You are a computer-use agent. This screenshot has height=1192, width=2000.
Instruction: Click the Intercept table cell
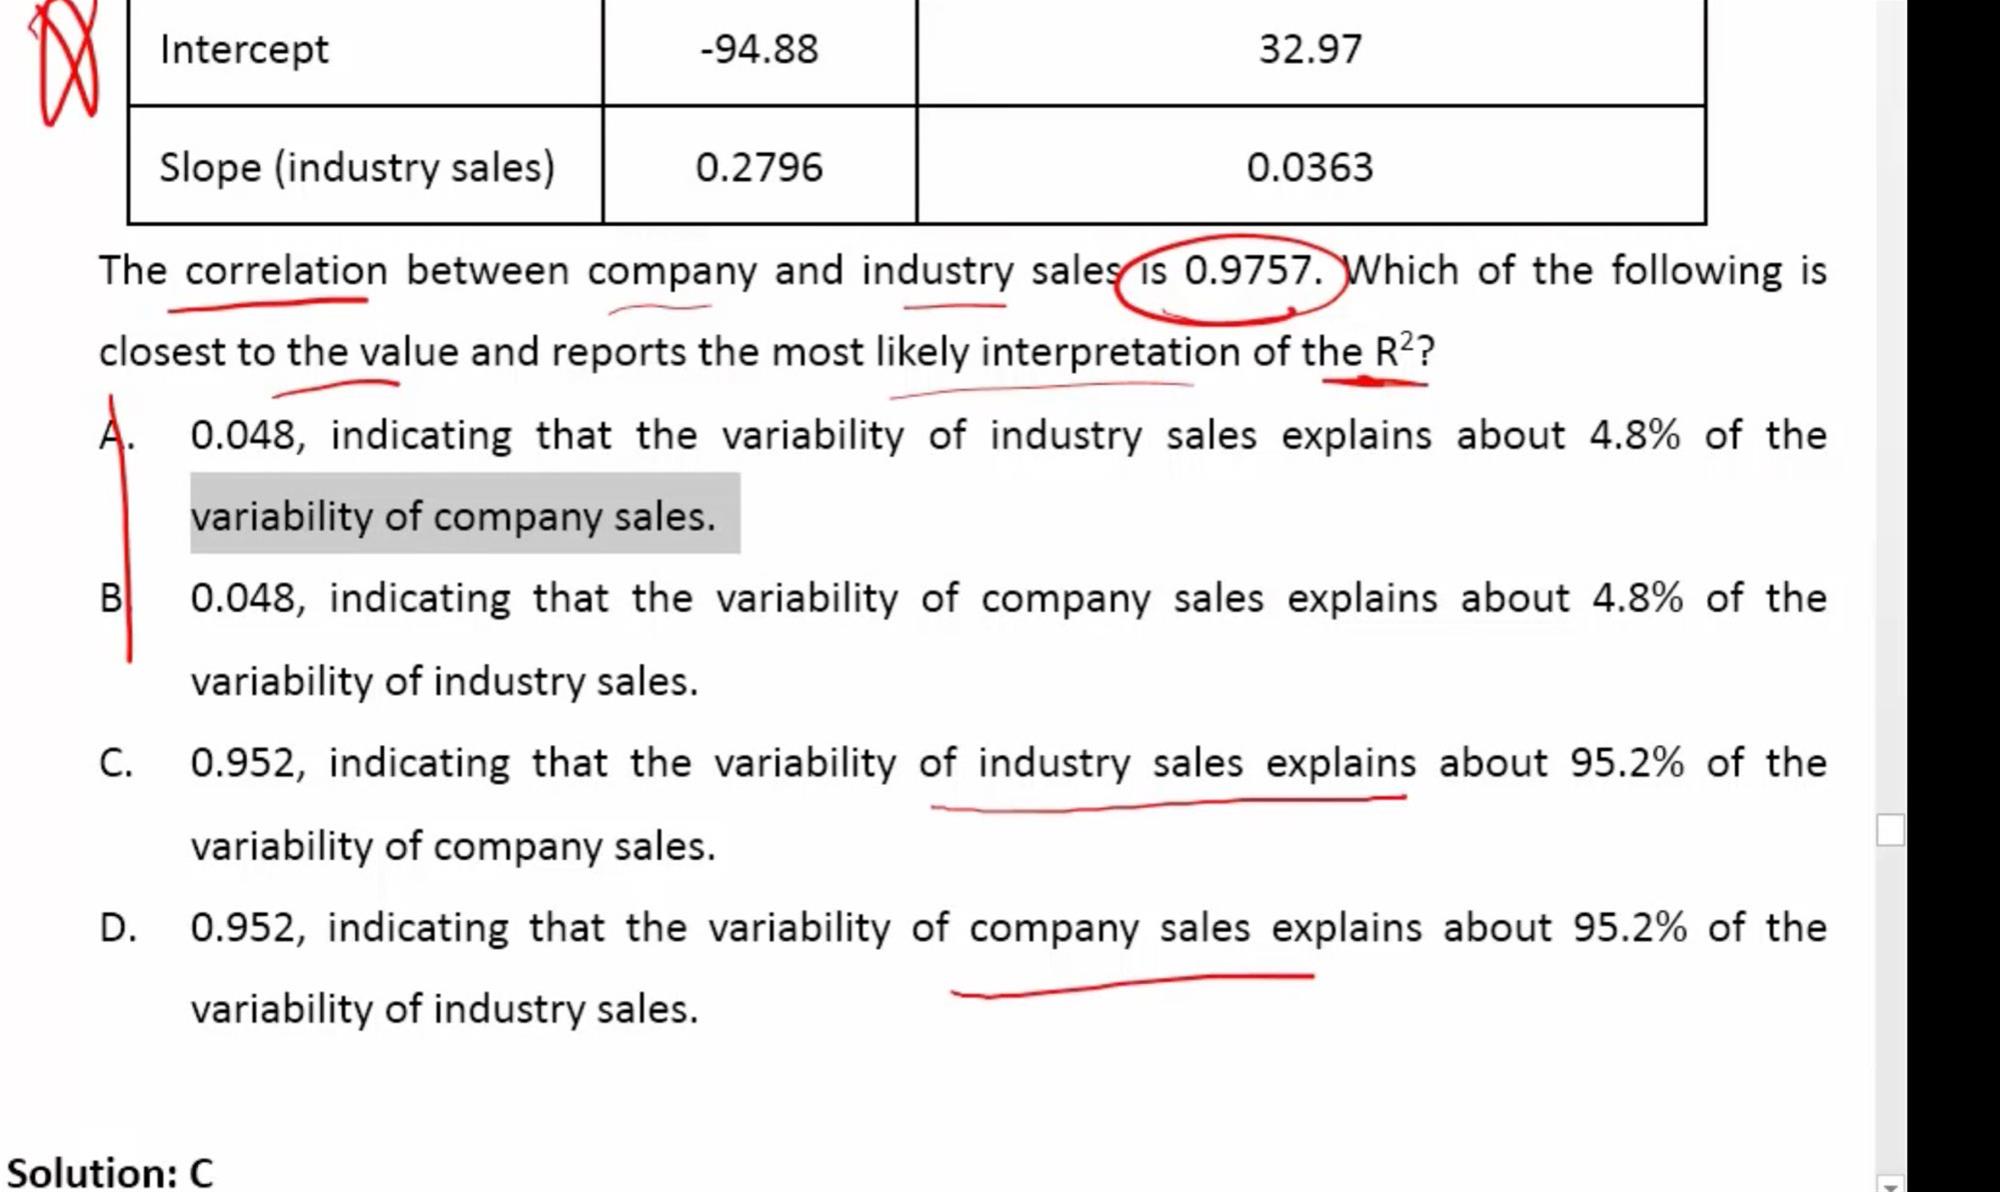366,49
